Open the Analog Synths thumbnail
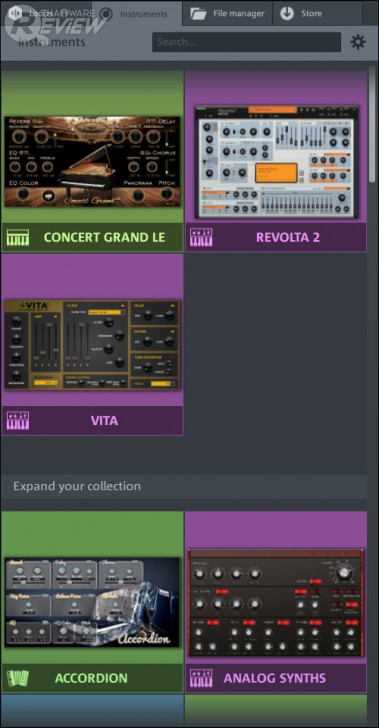 276,602
